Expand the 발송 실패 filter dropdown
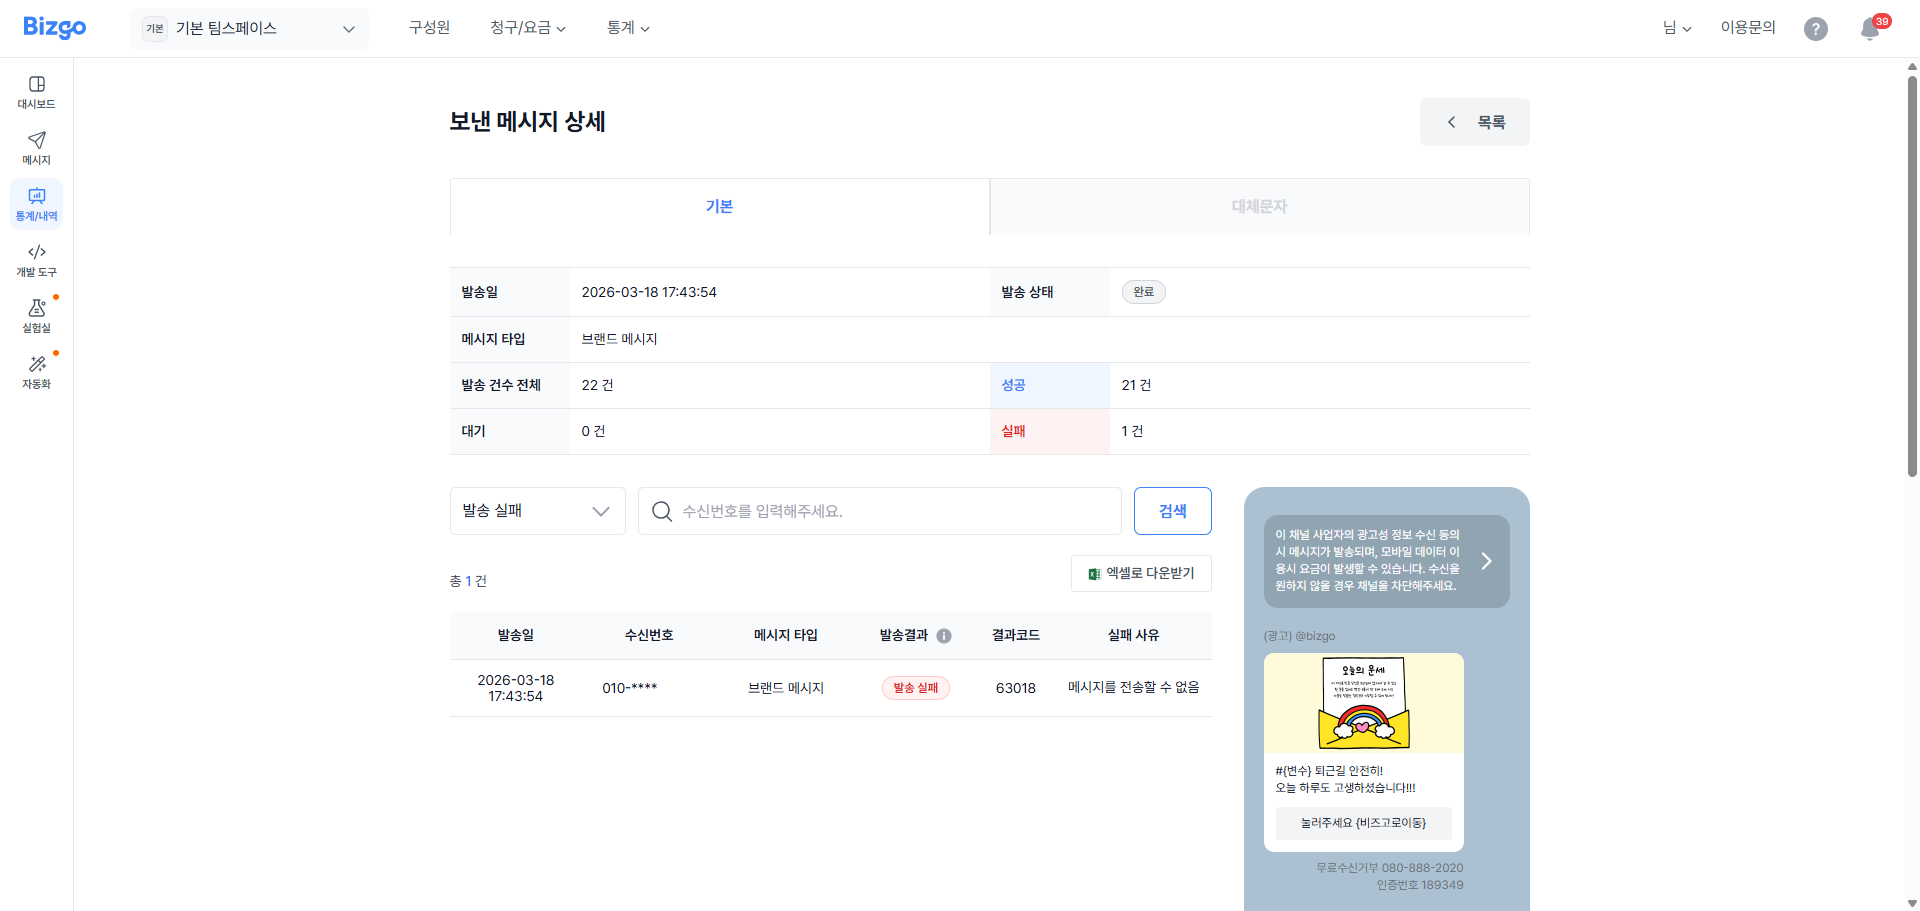 pyautogui.click(x=537, y=510)
